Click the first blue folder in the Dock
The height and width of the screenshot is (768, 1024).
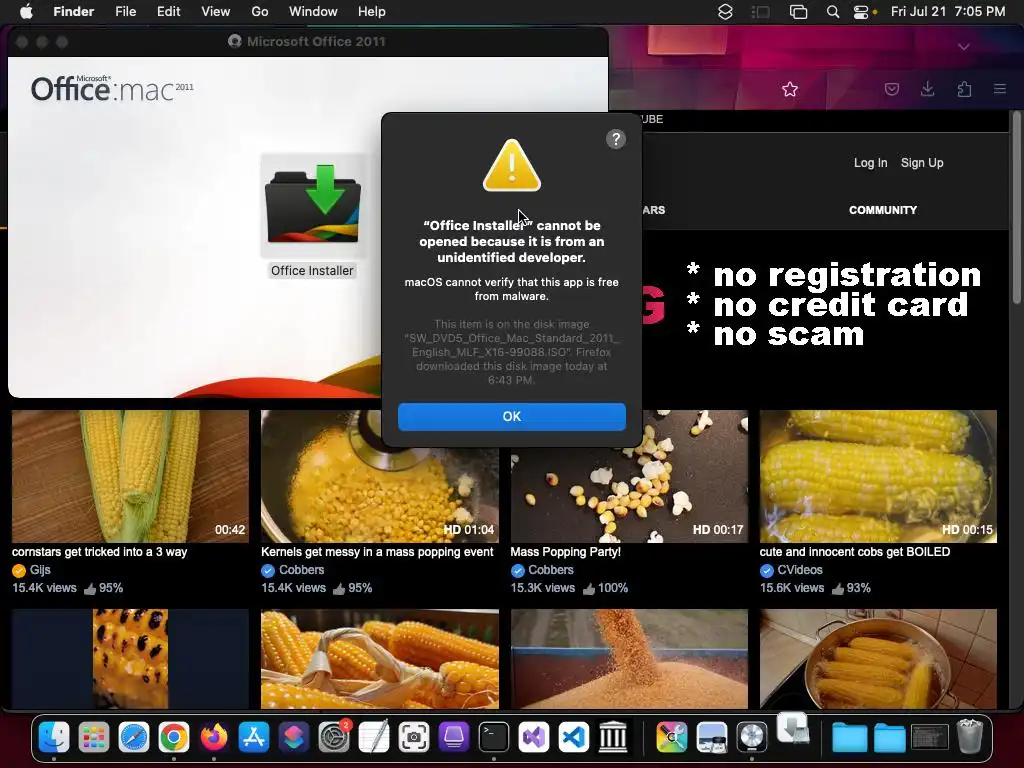tap(850, 739)
